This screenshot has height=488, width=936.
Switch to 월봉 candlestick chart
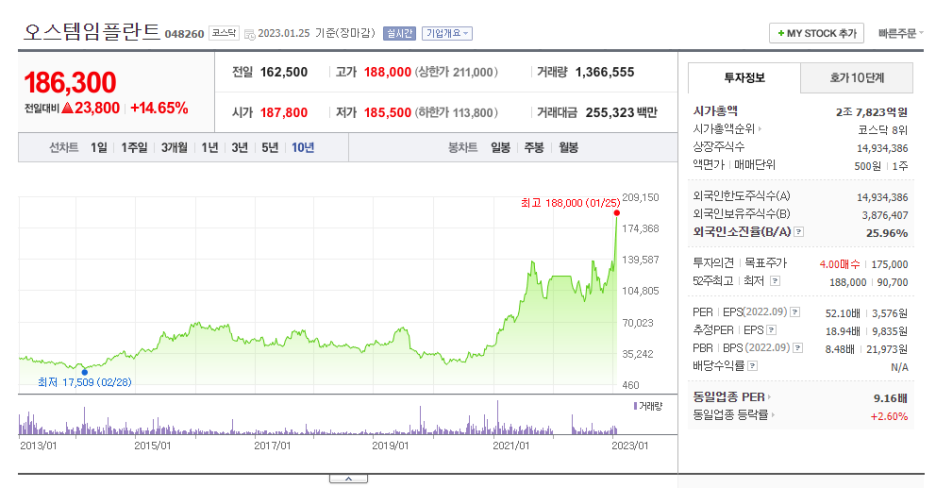coord(568,147)
